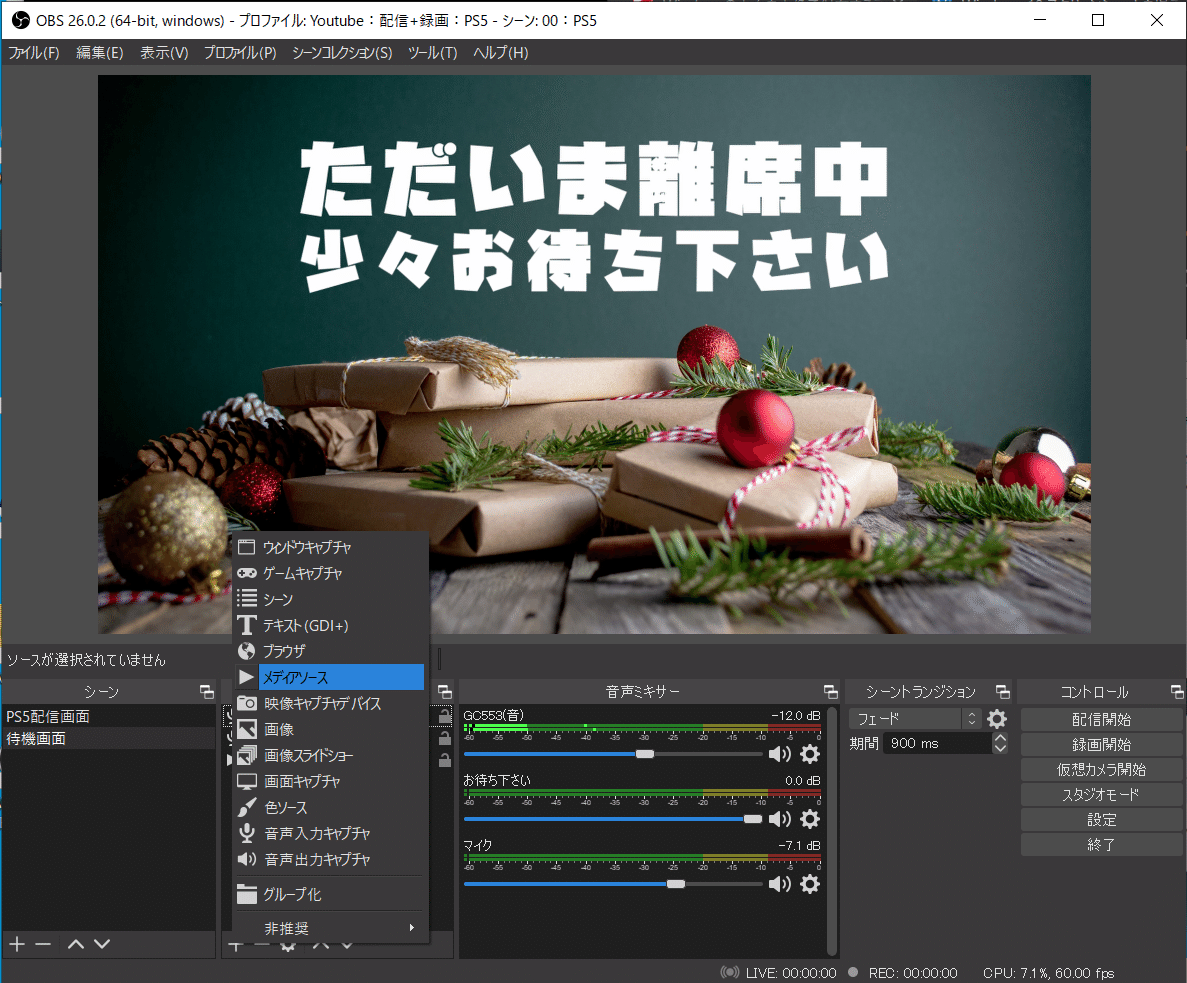Open the Tools (ツール) menu

coord(432,52)
